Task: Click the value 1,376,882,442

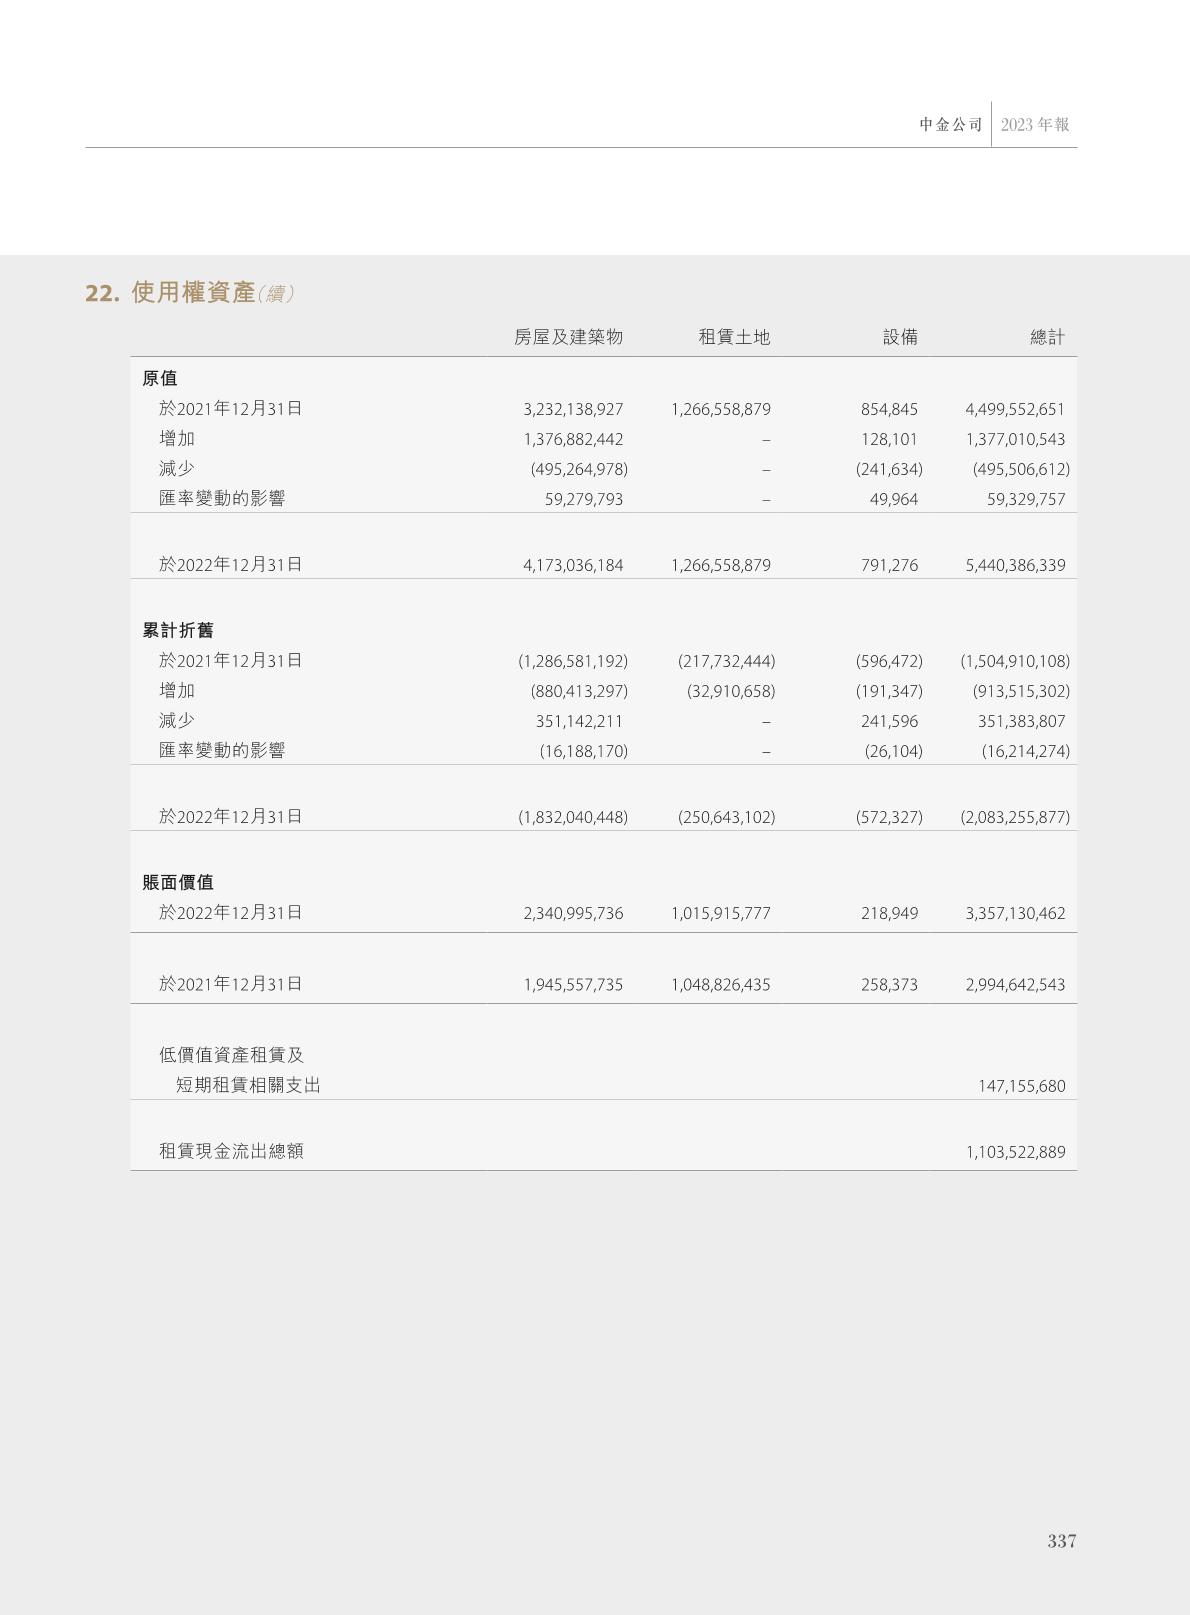Action: click(573, 440)
